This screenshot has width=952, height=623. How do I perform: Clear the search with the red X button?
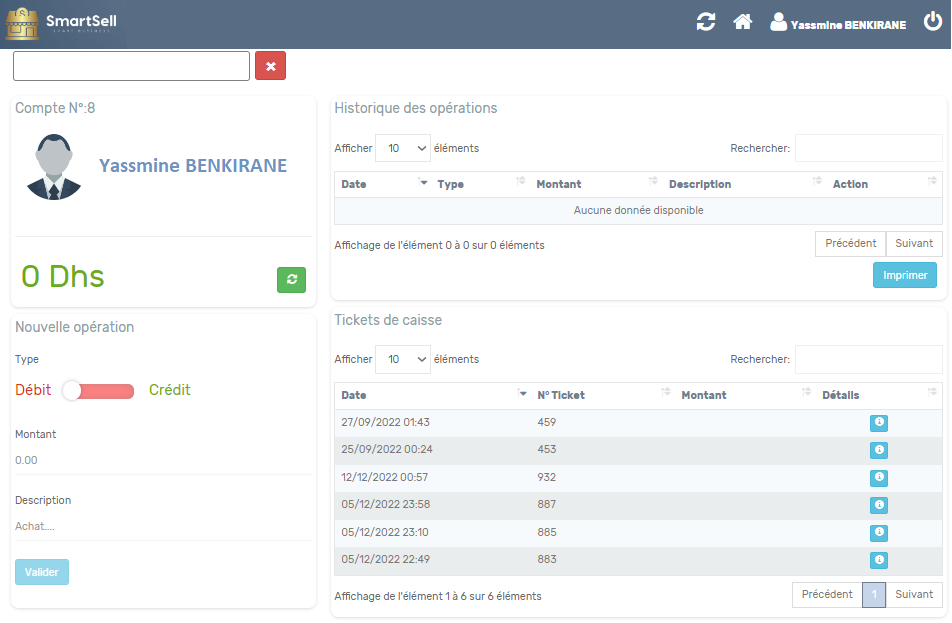pyautogui.click(x=270, y=66)
